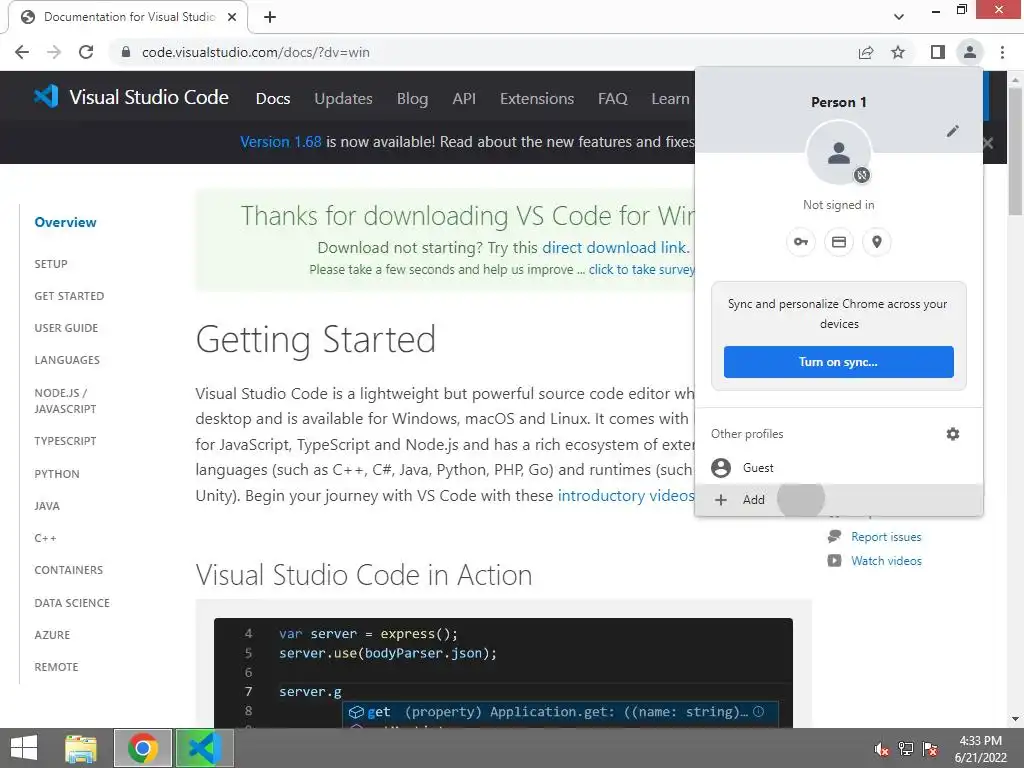Open addresses via location pin icon
1024x768 pixels.
(877, 242)
